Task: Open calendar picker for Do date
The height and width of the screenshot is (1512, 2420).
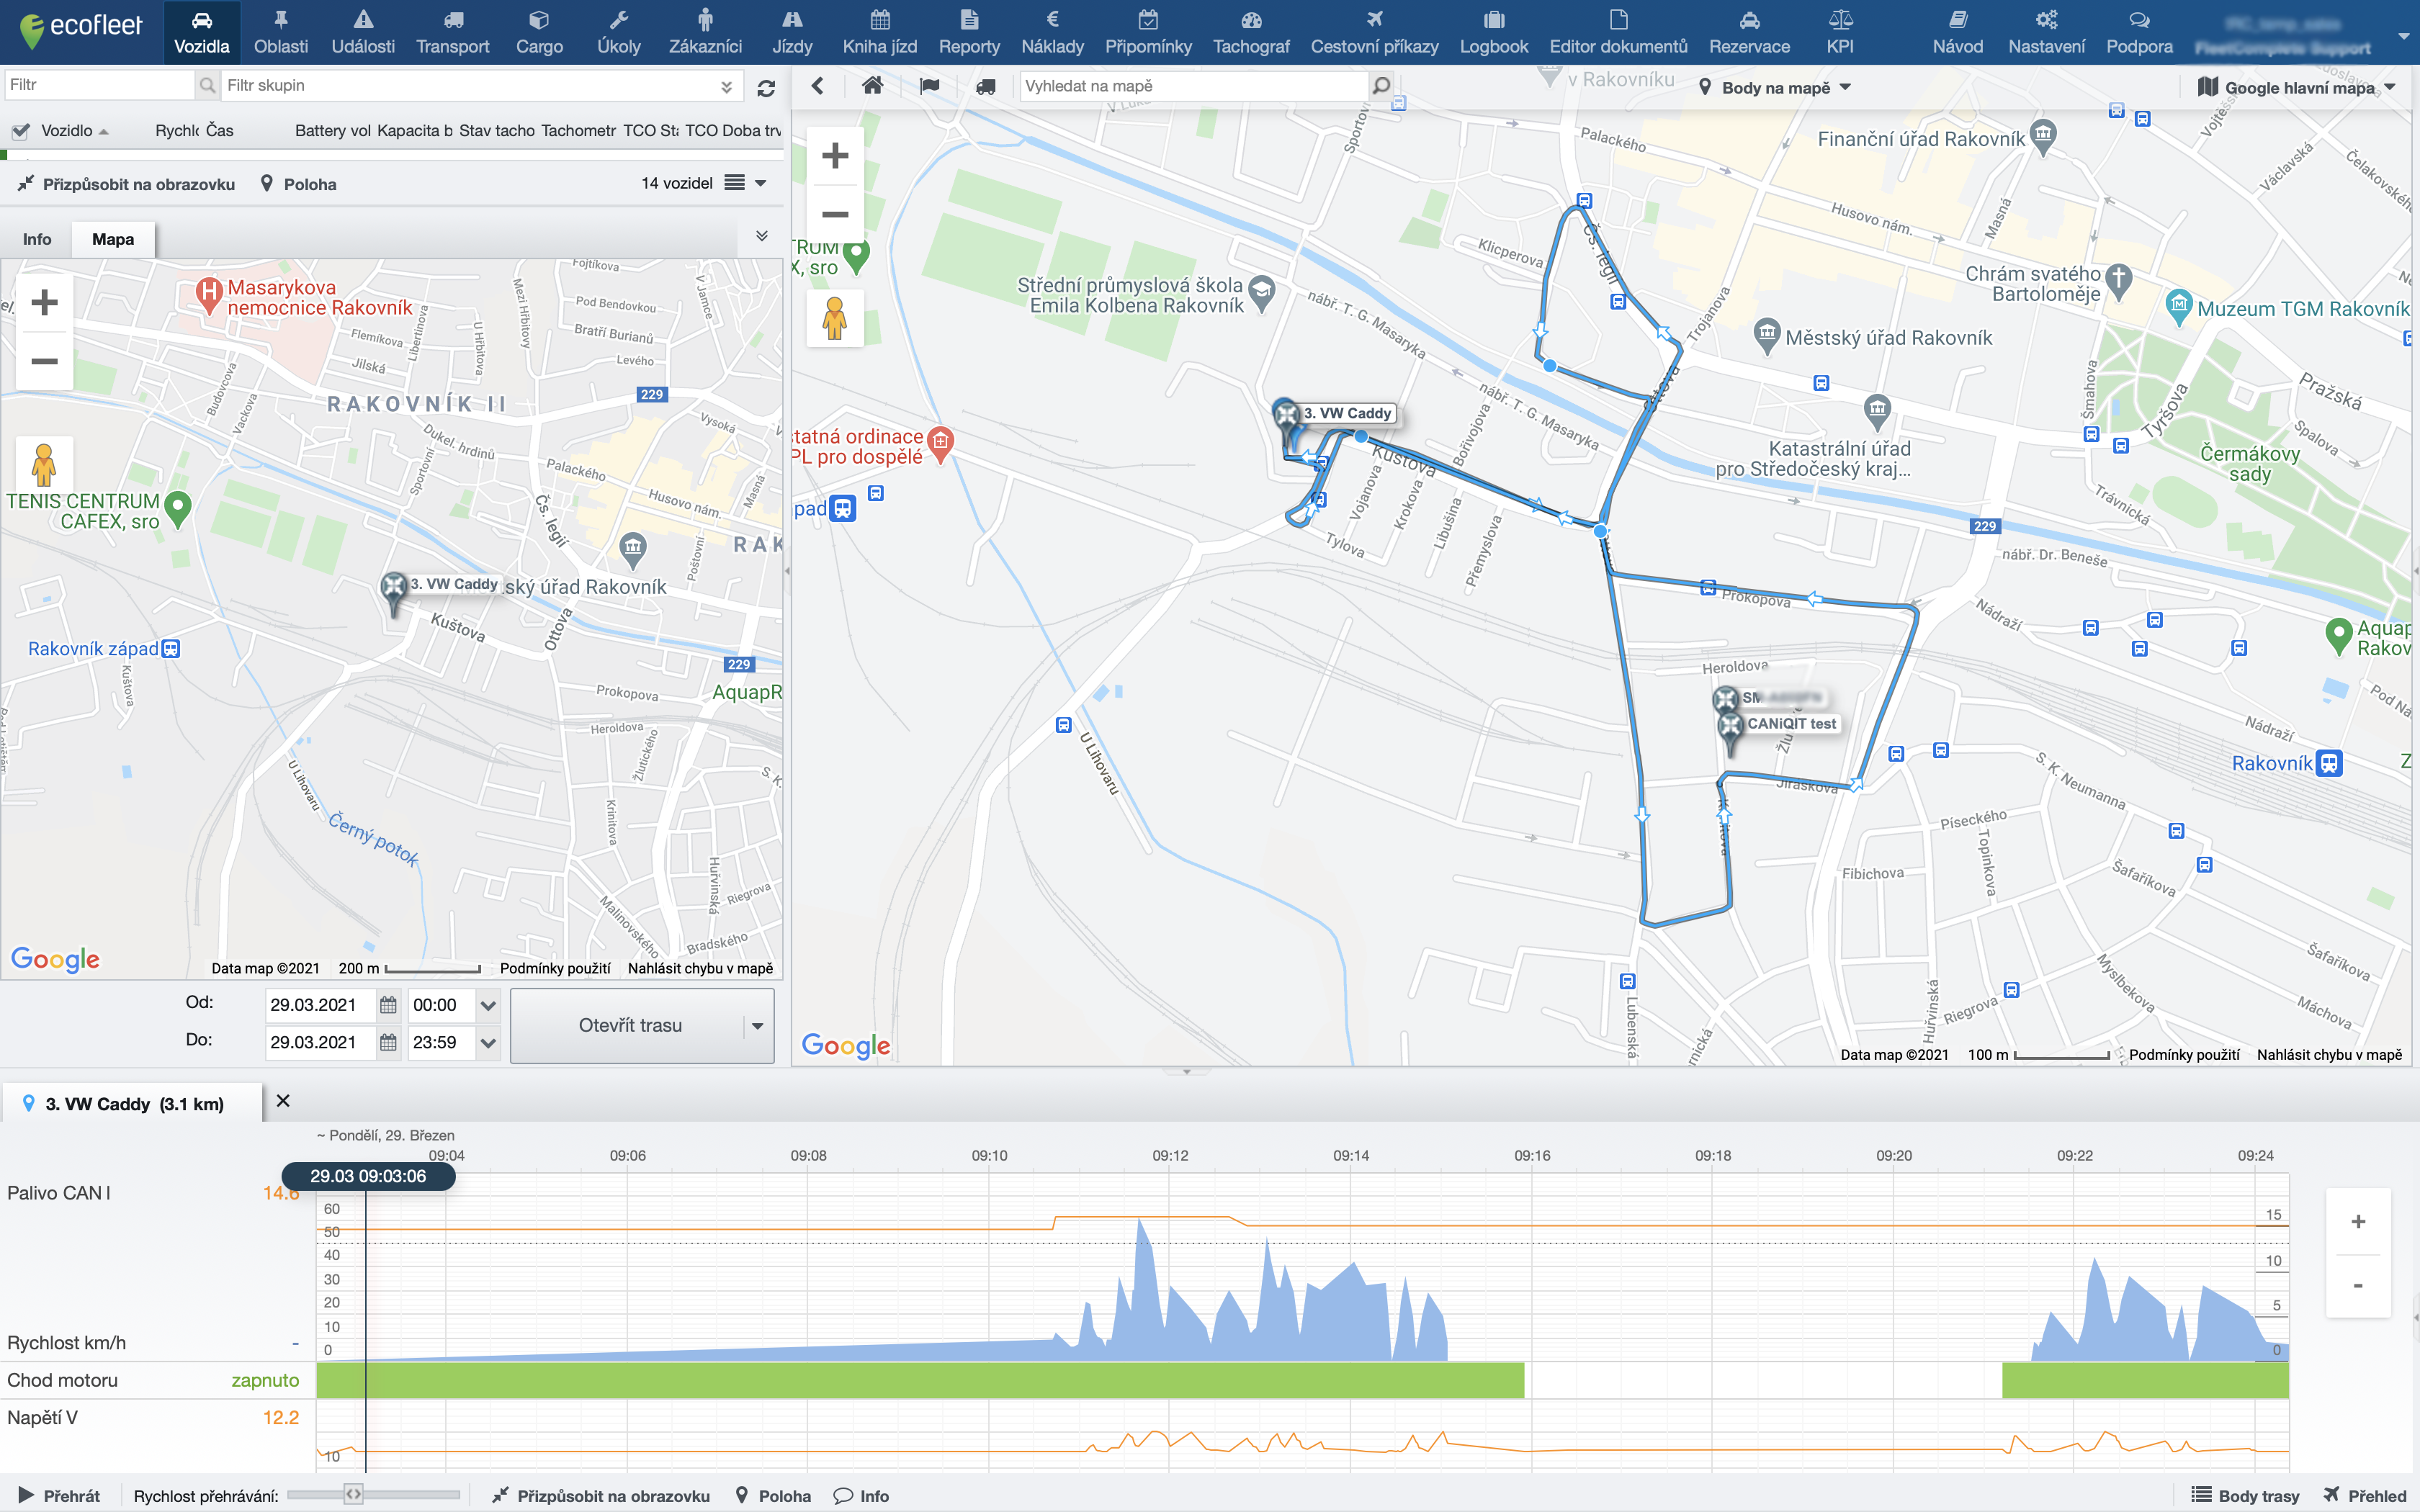Action: click(x=388, y=1043)
